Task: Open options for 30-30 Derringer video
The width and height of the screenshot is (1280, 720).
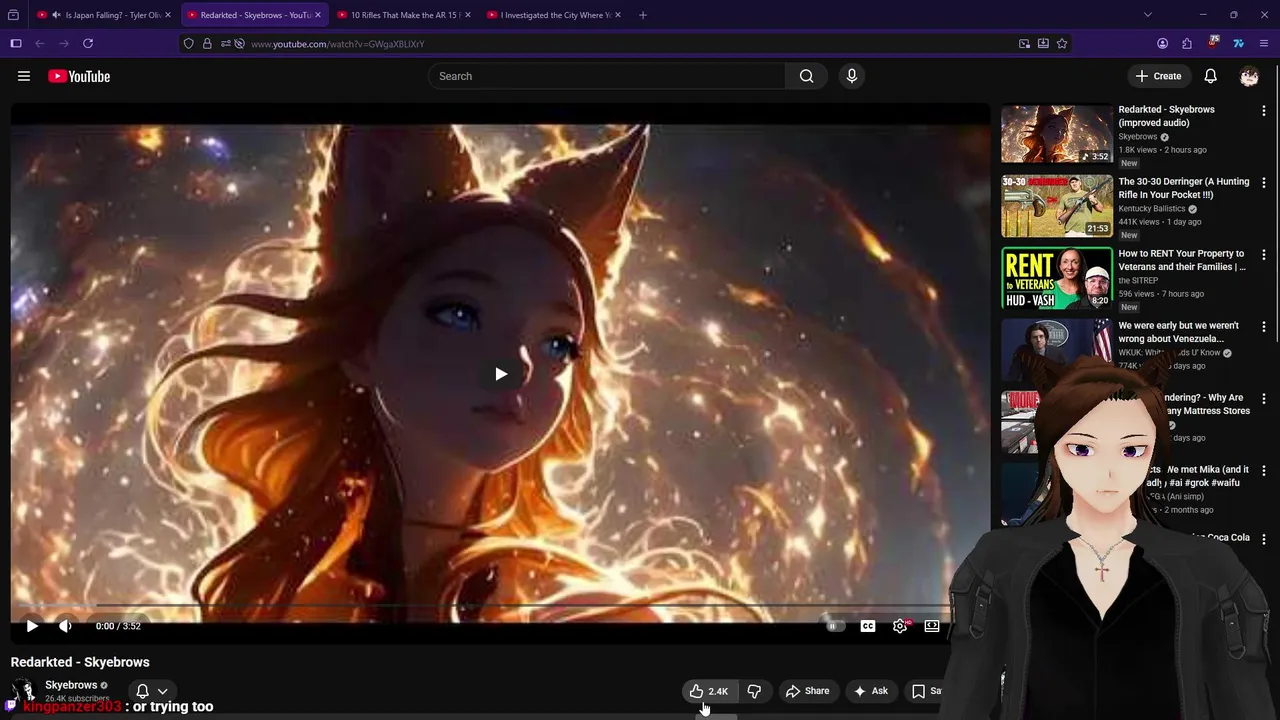Action: (1264, 183)
